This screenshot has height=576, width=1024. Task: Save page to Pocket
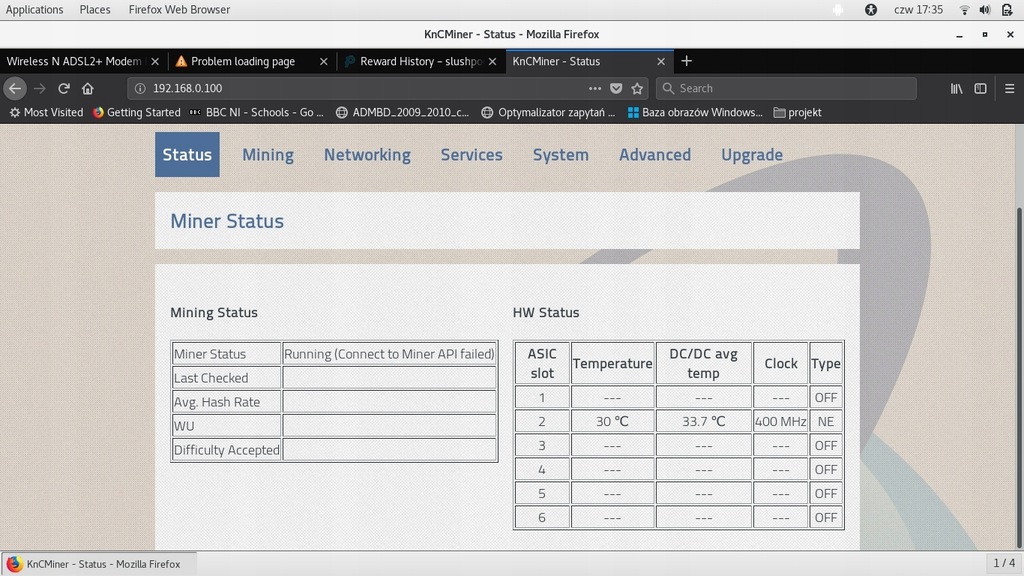pyautogui.click(x=616, y=88)
